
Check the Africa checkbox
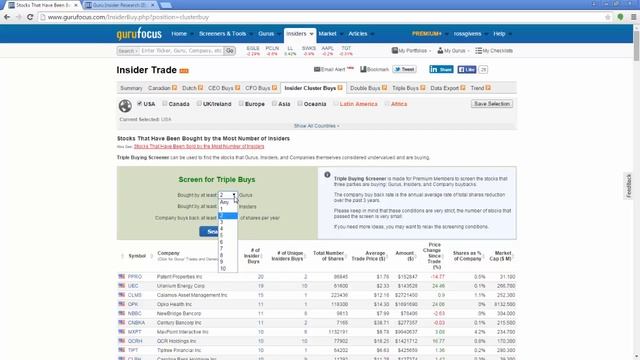pos(387,104)
